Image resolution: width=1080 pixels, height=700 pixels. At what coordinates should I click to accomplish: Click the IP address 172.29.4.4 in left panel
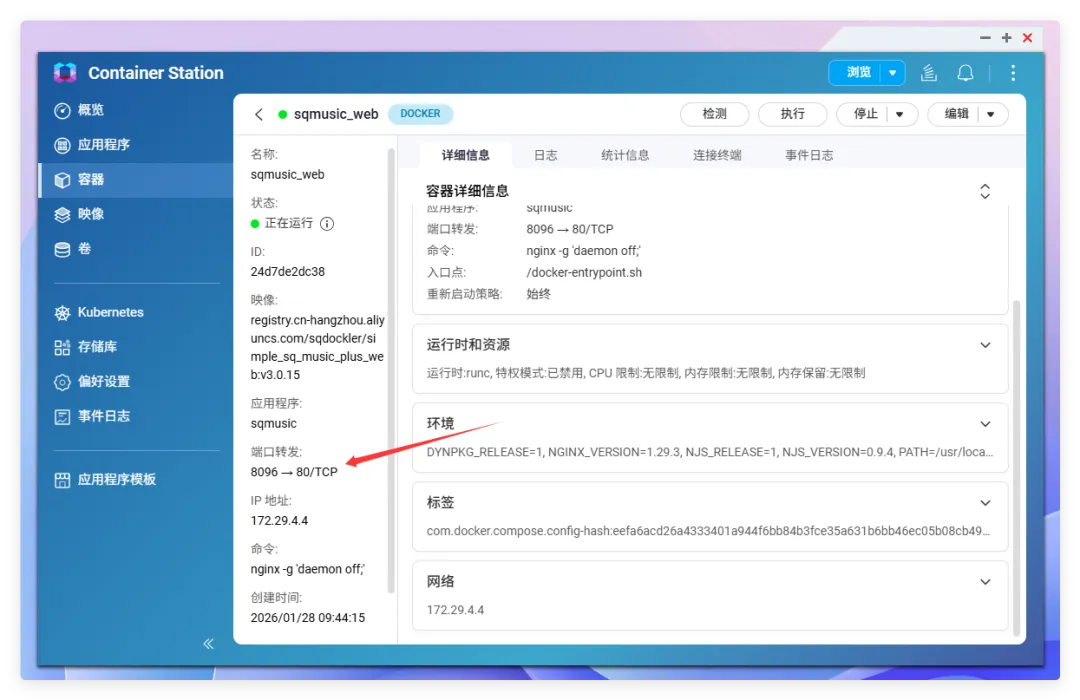point(280,521)
